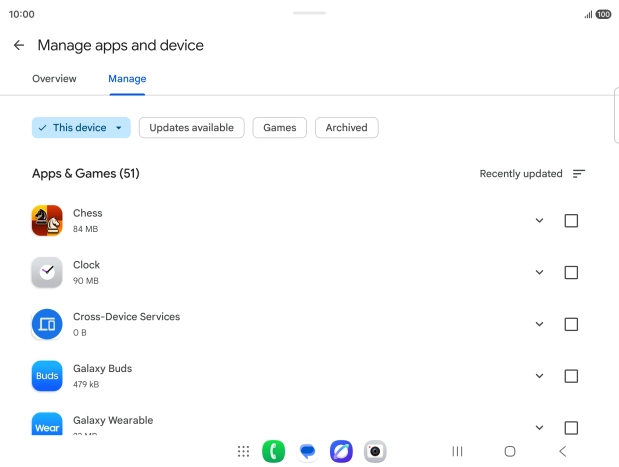The image size is (619, 467).
Task: Click the 479 kB size text
Action: [x=86, y=384]
